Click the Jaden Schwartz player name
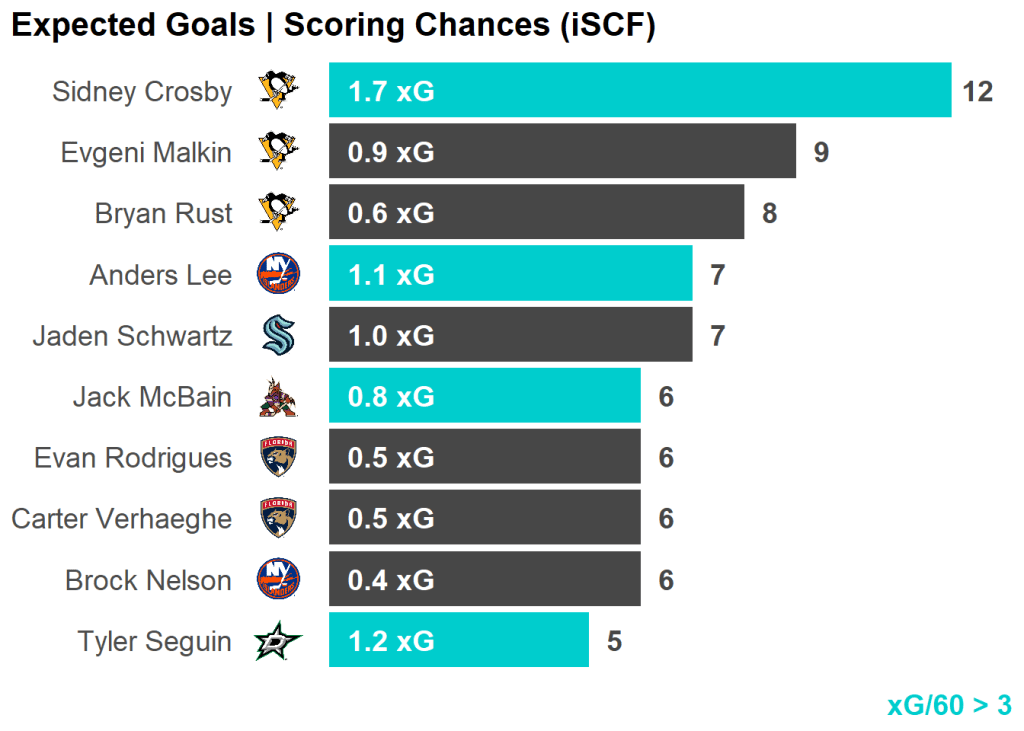This screenshot has width=1024, height=731. click(132, 335)
